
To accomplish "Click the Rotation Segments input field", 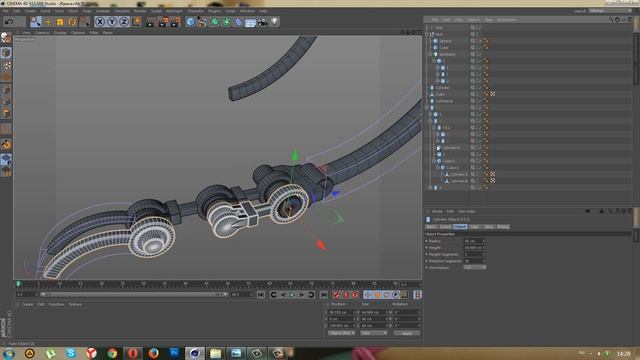I will pos(474,261).
